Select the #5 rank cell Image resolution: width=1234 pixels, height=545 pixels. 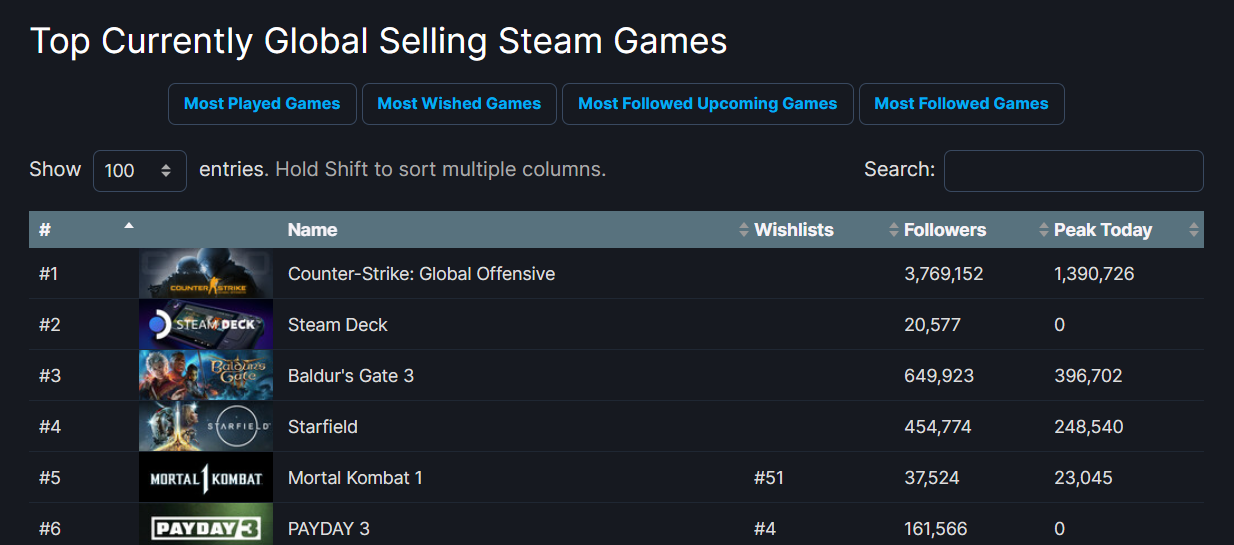coord(50,478)
